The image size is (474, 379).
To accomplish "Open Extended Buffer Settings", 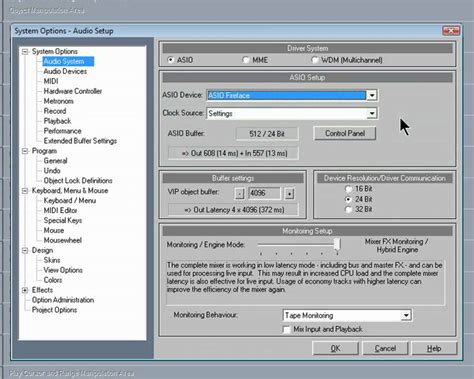I will click(x=80, y=141).
